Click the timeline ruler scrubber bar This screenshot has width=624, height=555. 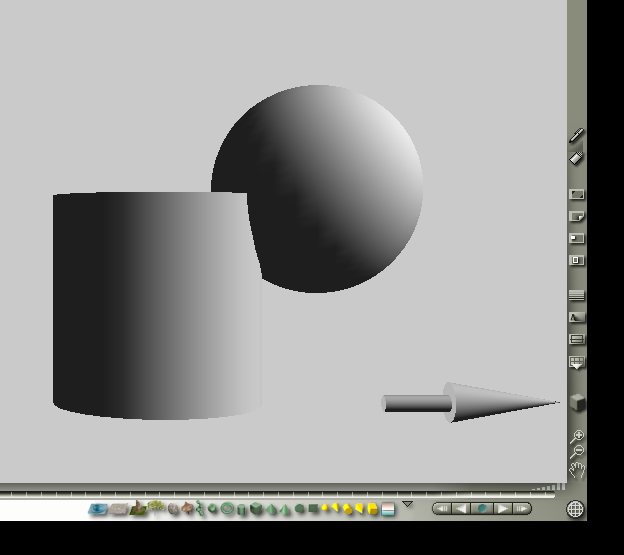click(277, 495)
